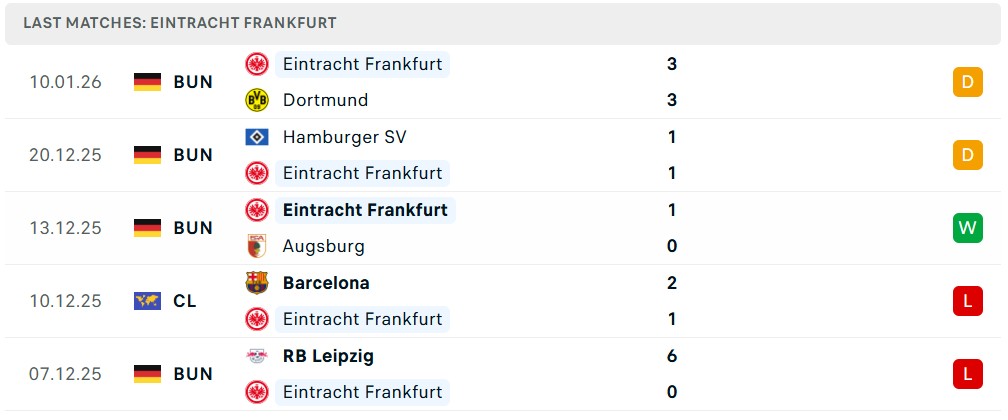Click German flag on the 07.12.25 match
1008x420 pixels.
(147, 374)
